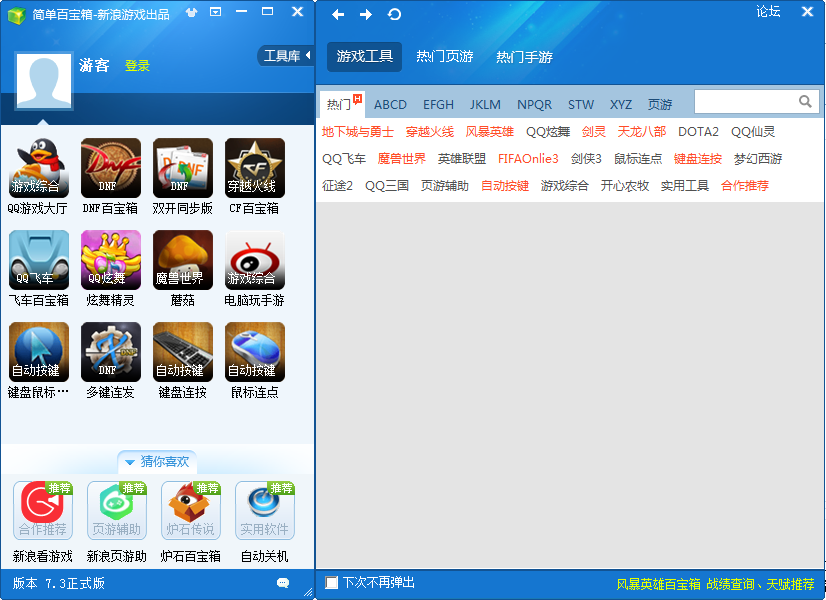Viewport: 826px width, 600px height.
Task: Launch DNF百宝箱 tool
Action: click(x=111, y=168)
